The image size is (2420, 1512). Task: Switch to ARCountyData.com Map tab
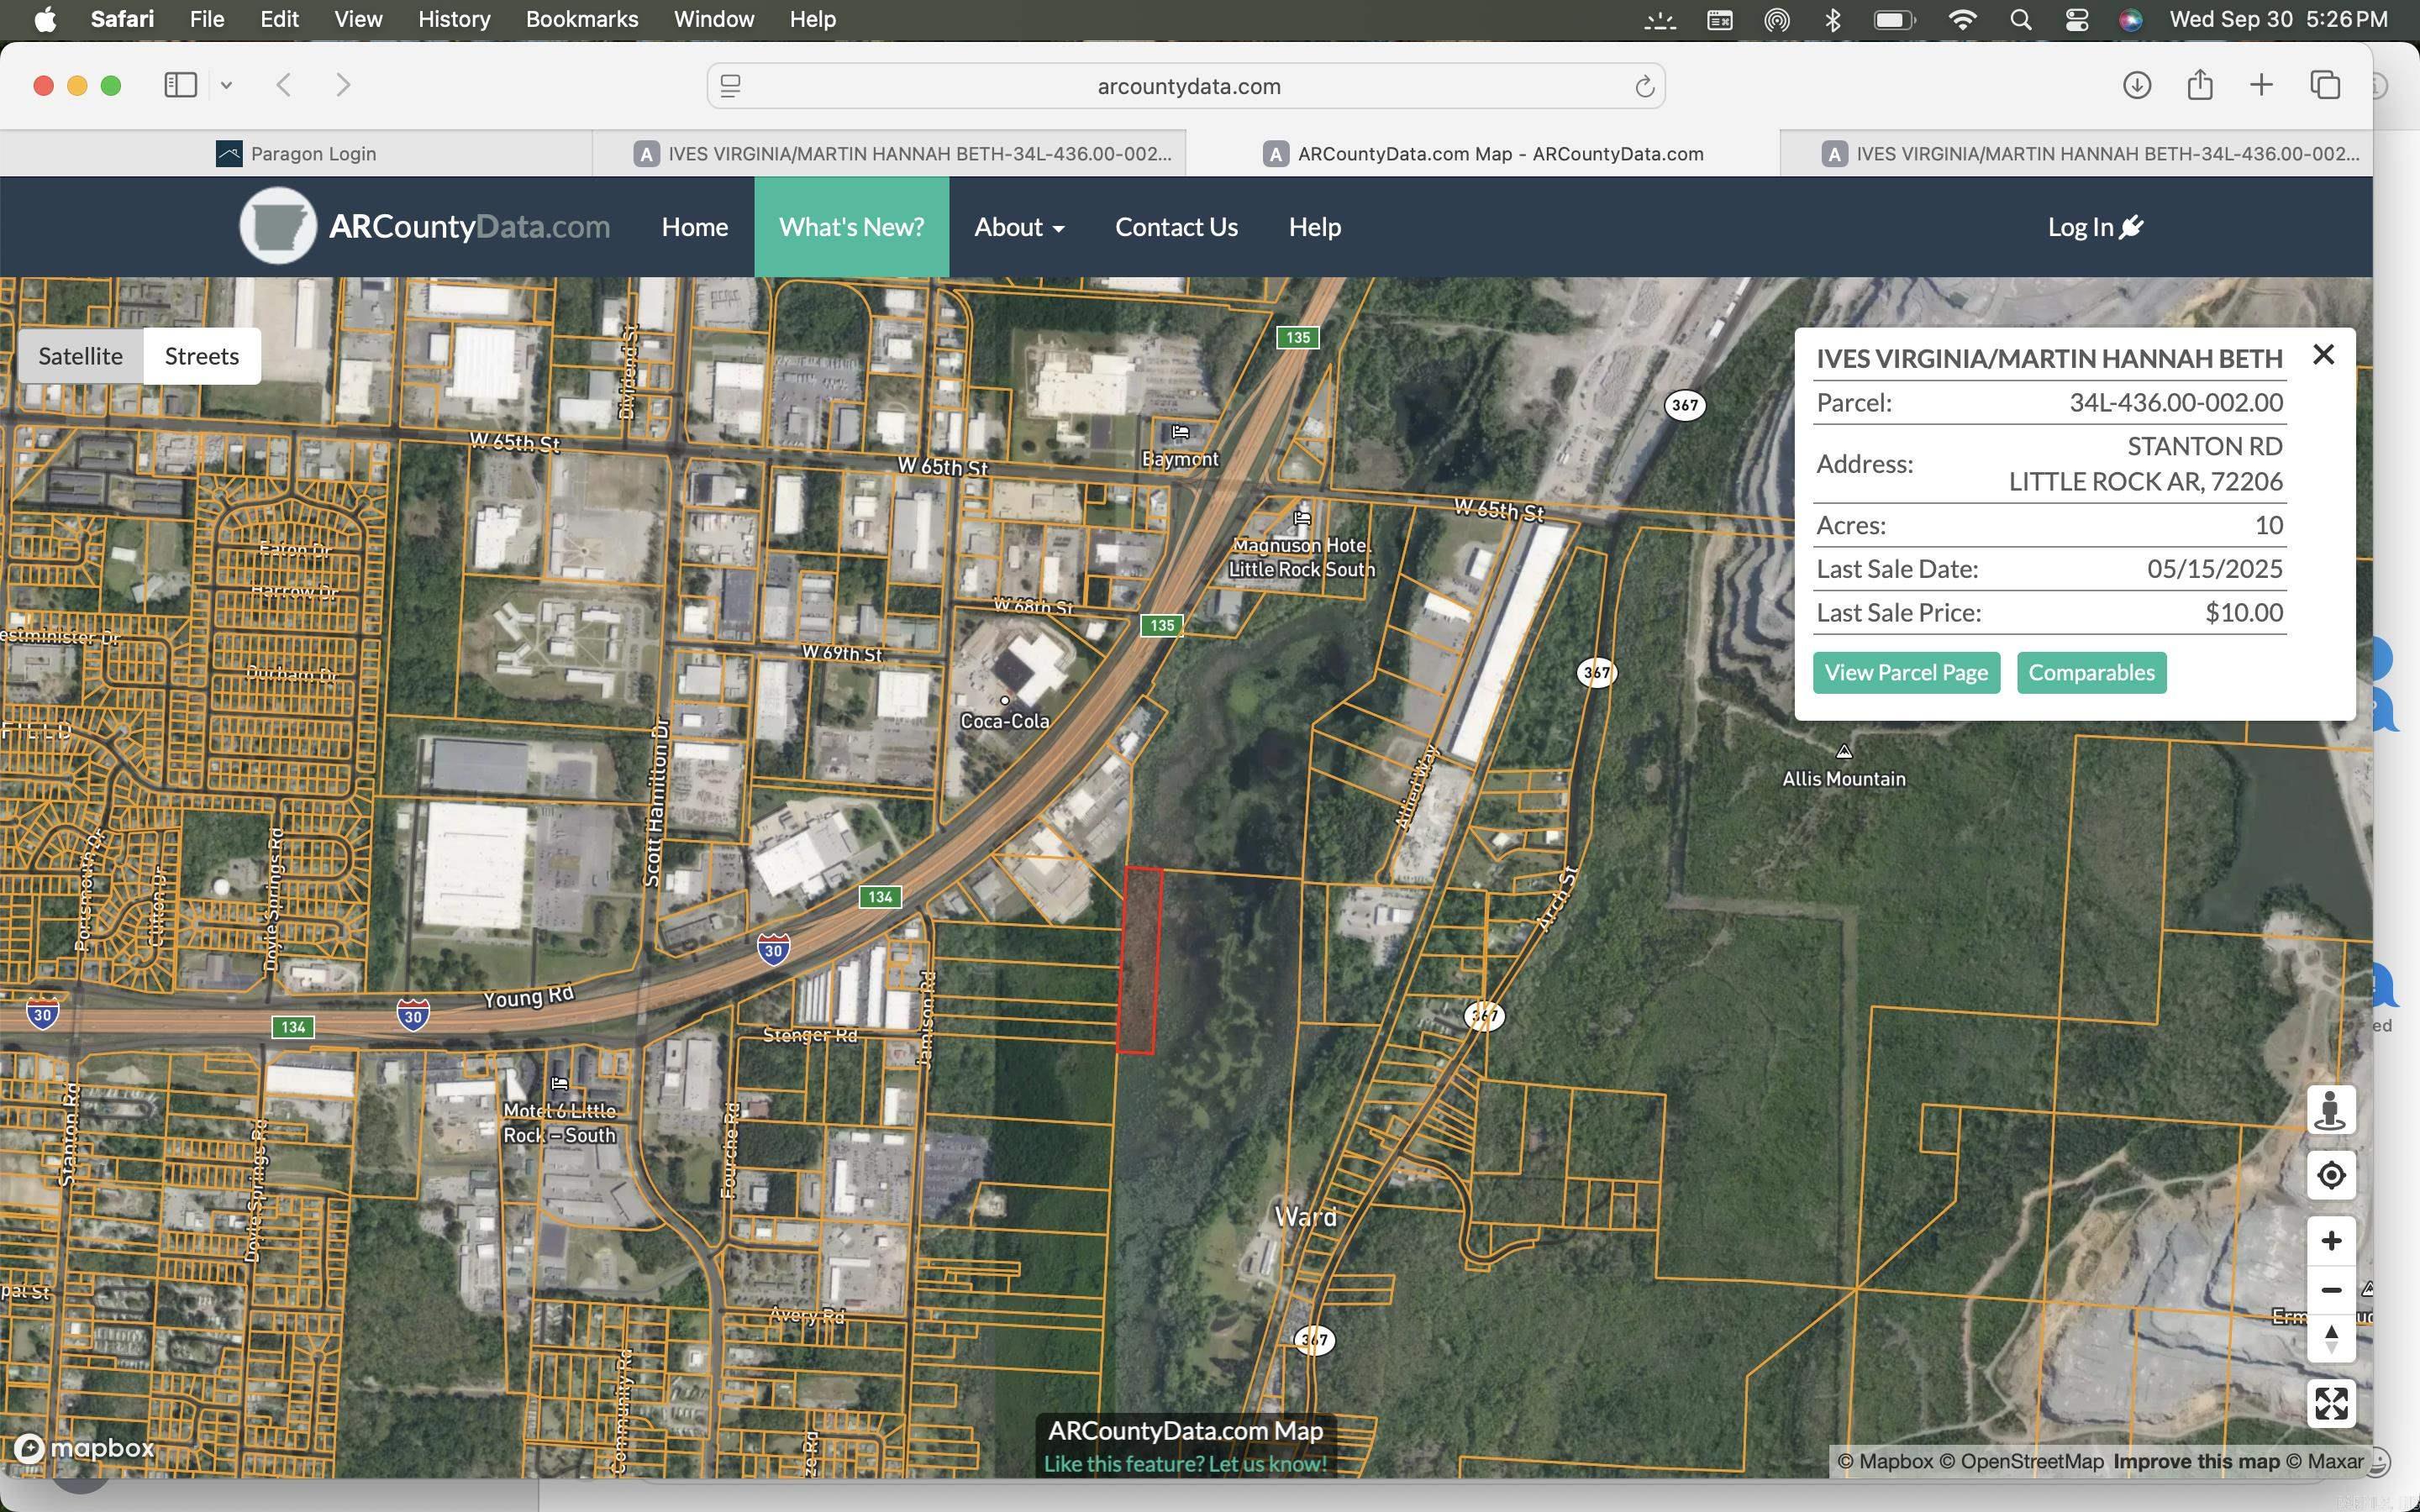click(x=1483, y=153)
